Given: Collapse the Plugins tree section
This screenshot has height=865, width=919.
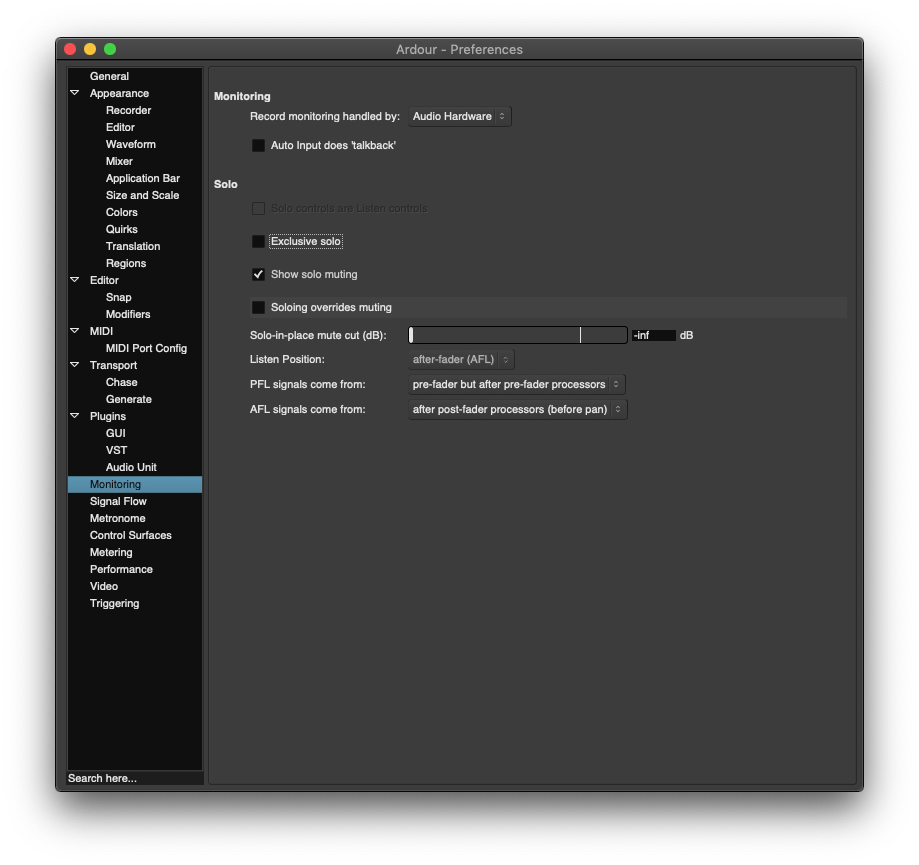Looking at the screenshot, I should coord(75,416).
